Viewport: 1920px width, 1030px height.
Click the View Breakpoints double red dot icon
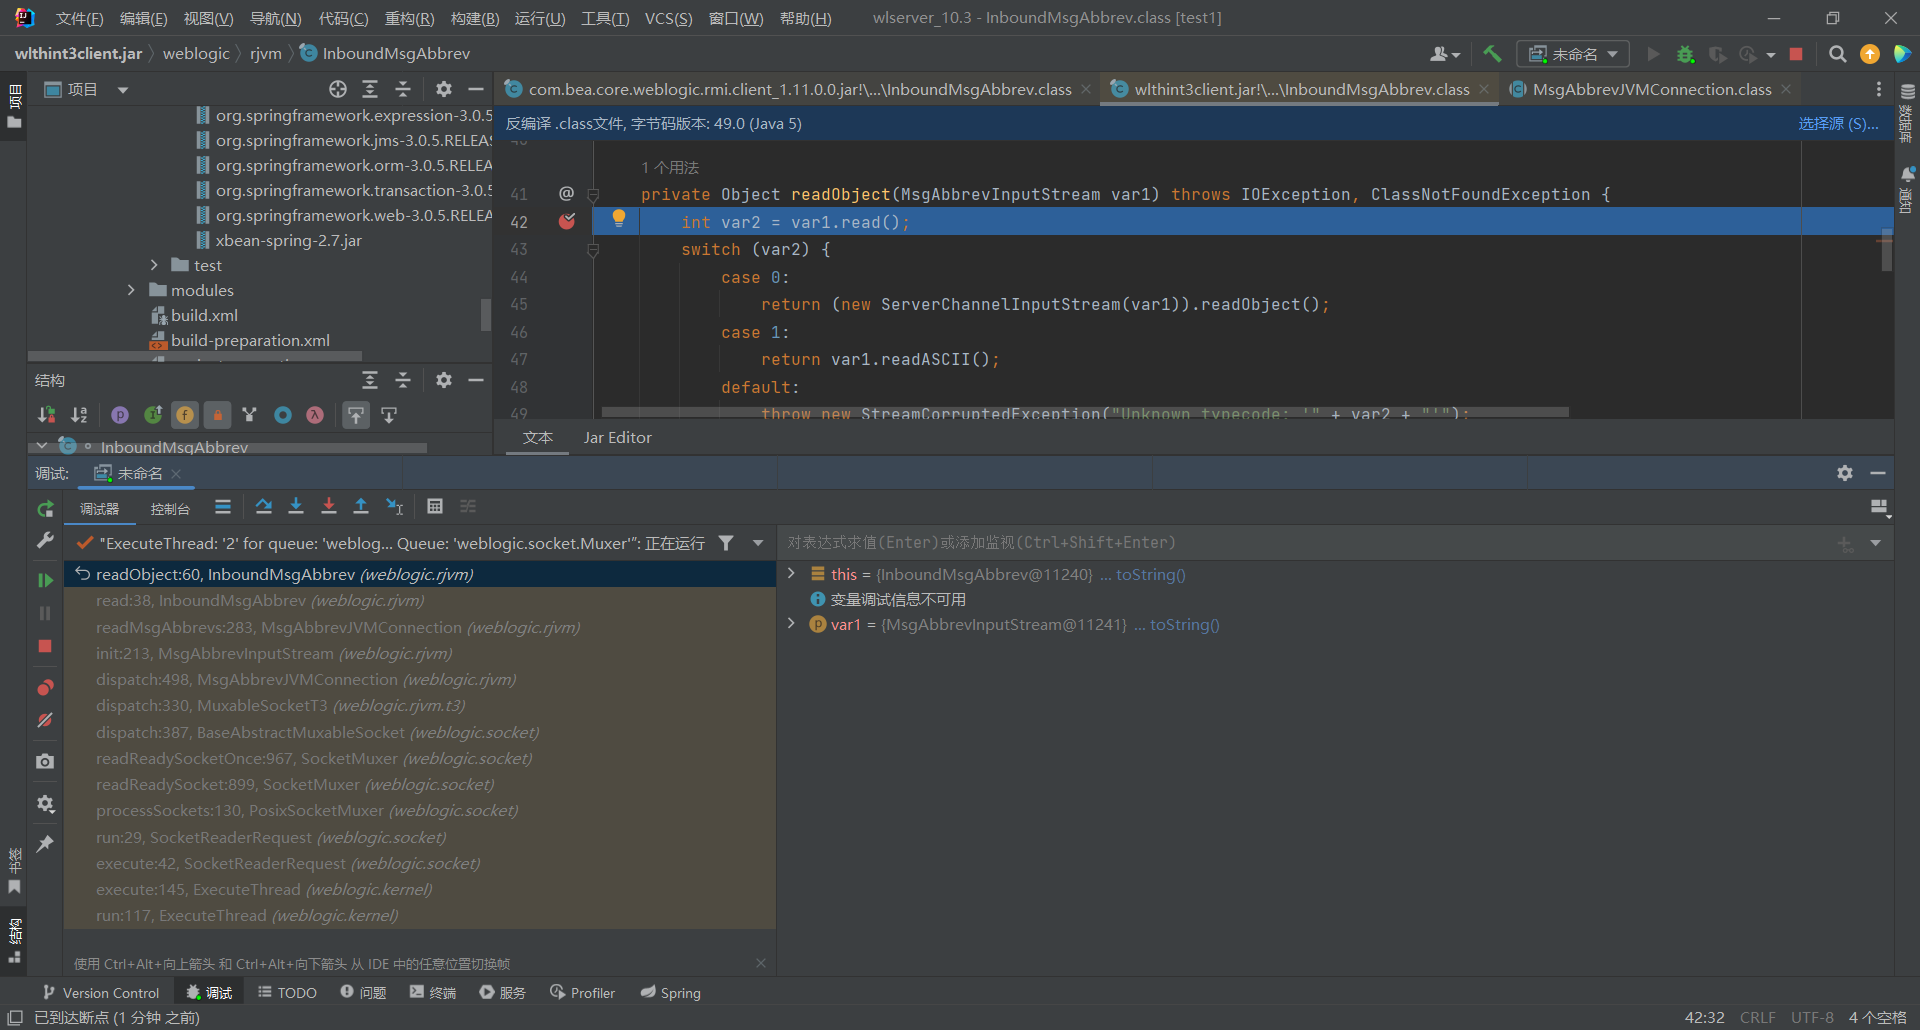(x=45, y=687)
